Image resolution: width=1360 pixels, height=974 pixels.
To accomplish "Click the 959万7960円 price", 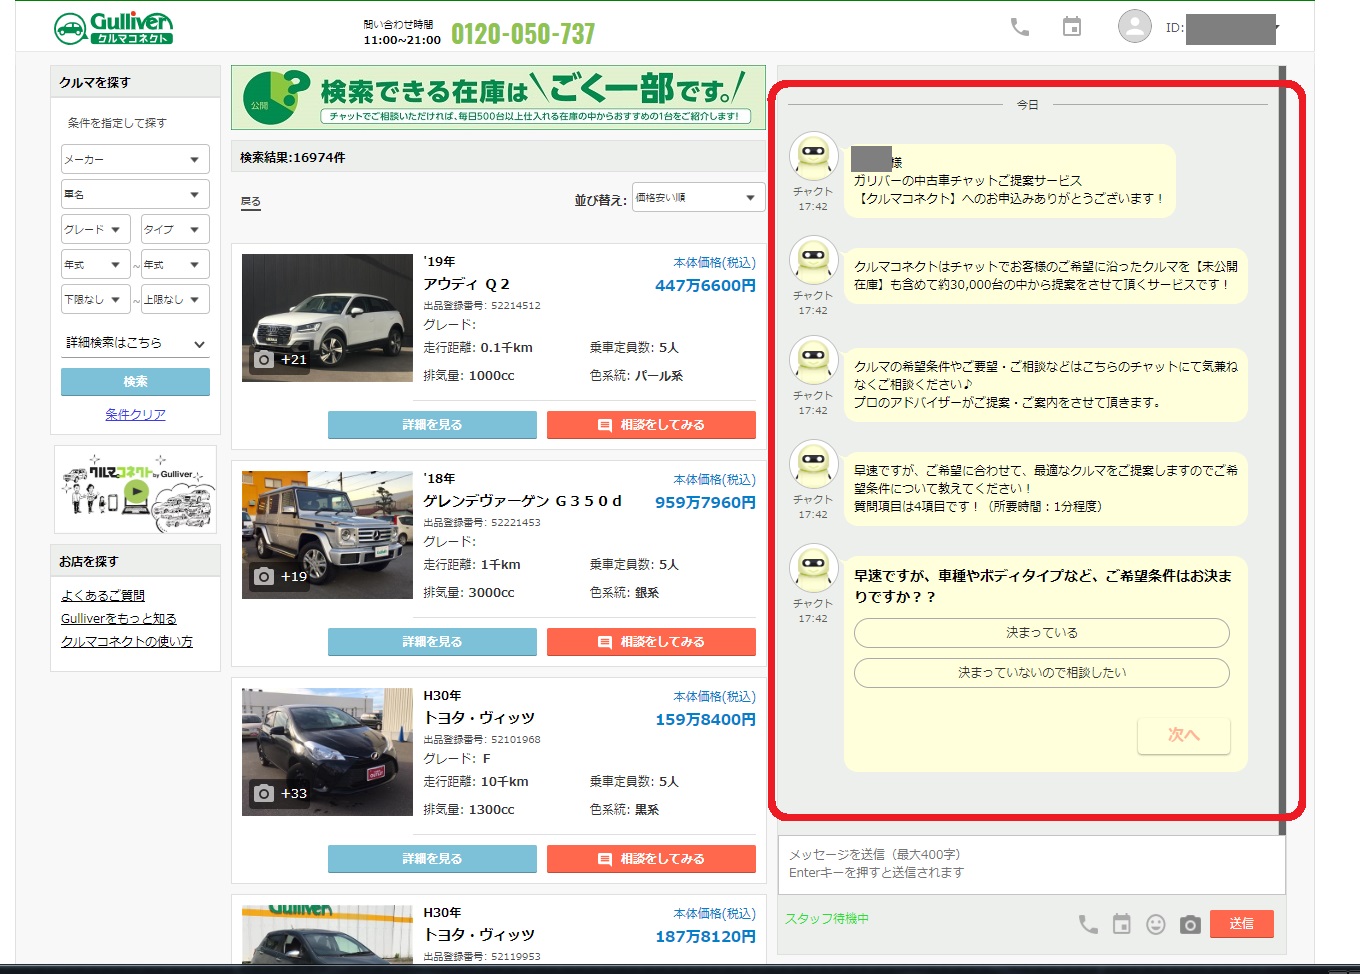I will (705, 502).
